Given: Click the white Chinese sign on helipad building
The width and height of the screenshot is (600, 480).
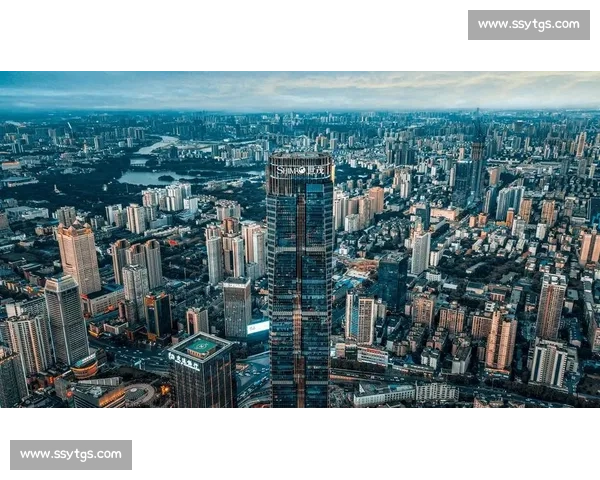Looking at the screenshot, I should 183,362.
